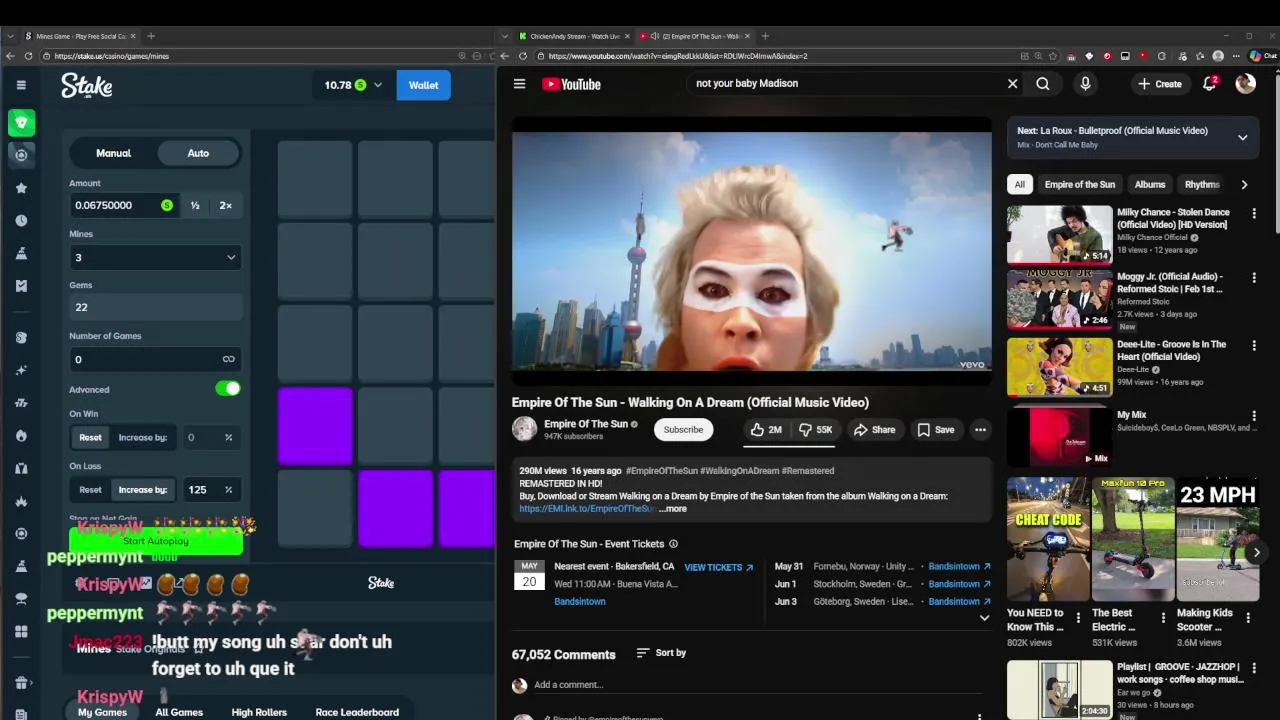
Task: Open Deee-Lite Groove Is In The Heart thumbnail
Action: click(1059, 367)
